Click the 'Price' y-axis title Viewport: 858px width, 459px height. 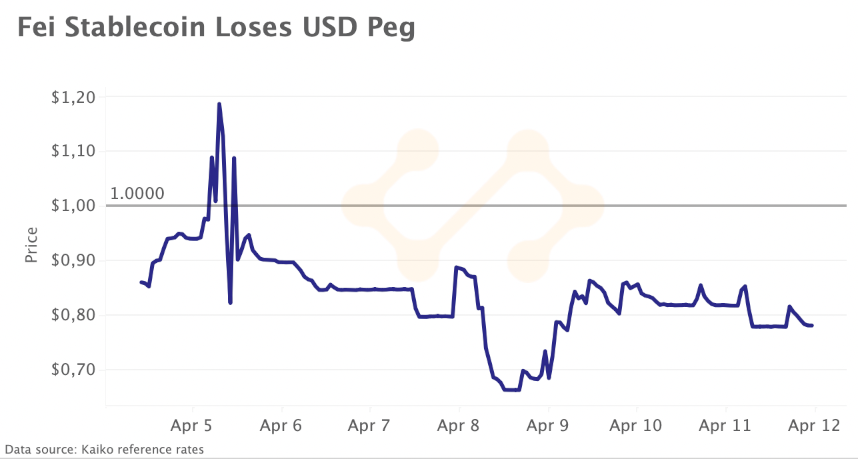31,245
